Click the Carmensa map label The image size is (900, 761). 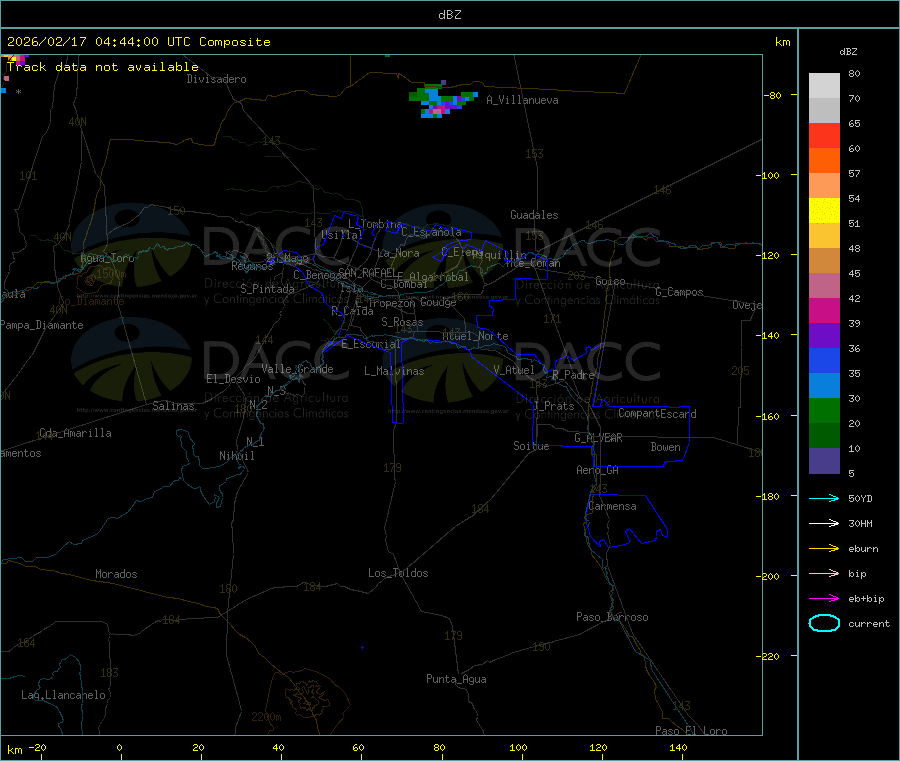point(612,506)
